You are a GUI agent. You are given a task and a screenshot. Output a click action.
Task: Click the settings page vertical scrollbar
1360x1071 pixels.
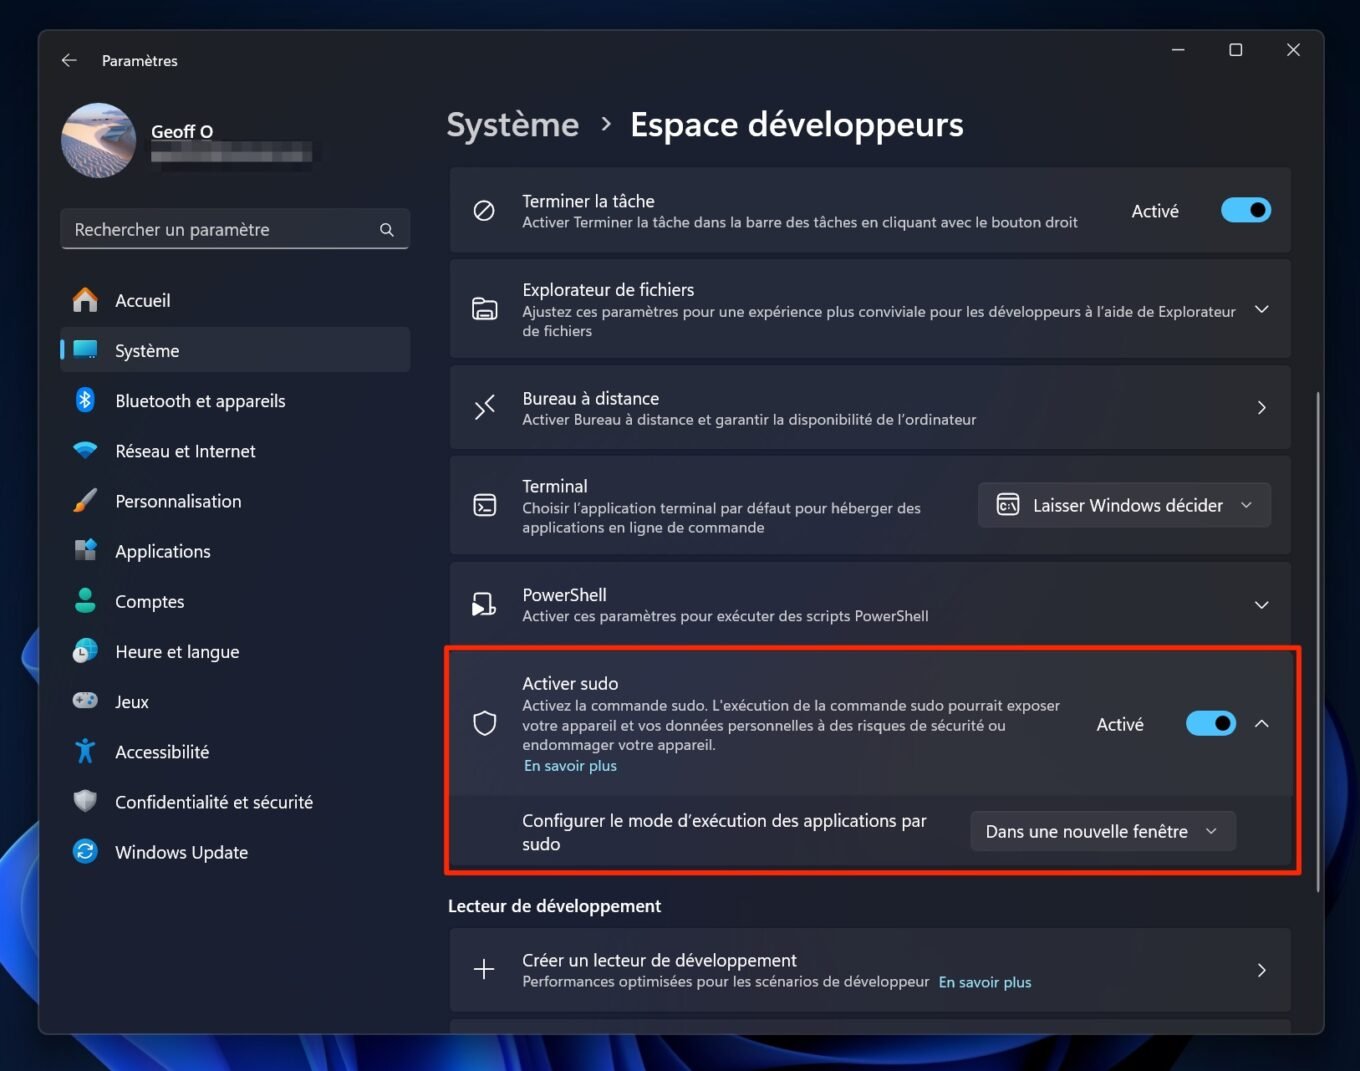coord(1318,641)
